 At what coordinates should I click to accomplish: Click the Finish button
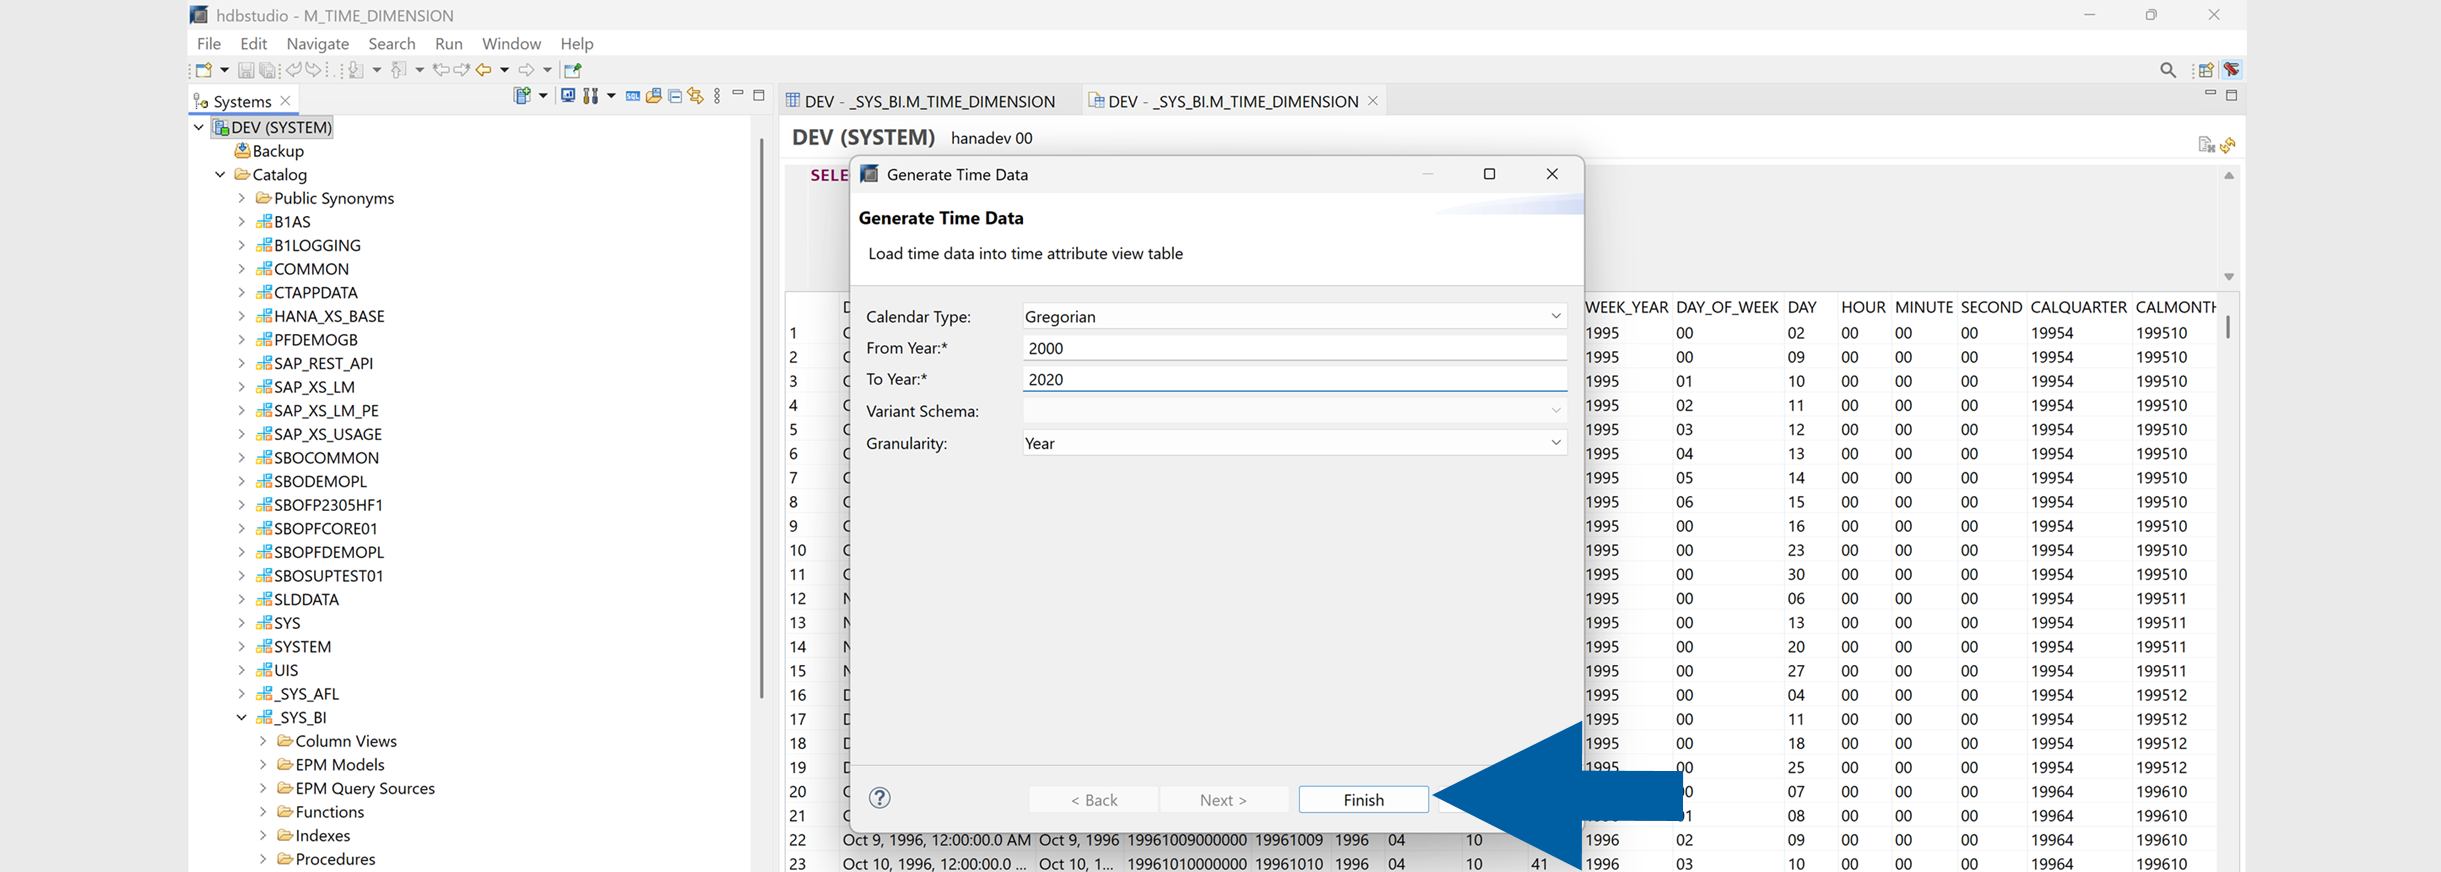click(1363, 800)
